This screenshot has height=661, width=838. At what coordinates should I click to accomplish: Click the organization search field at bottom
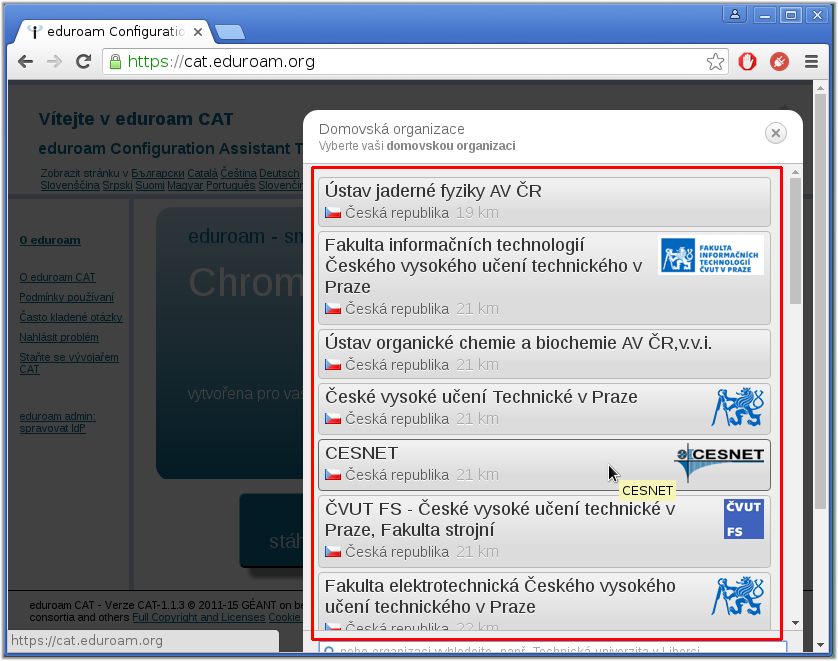click(x=553, y=647)
